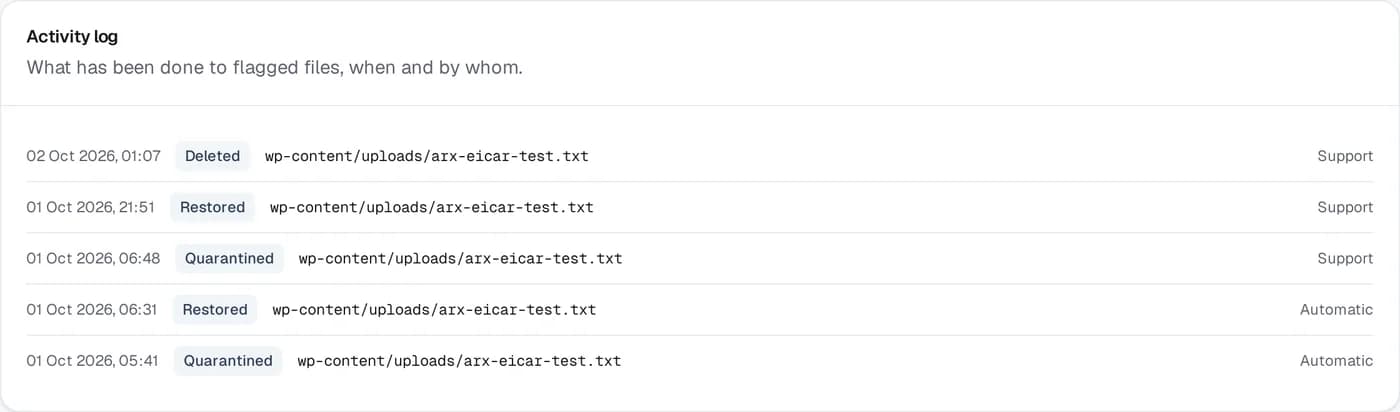
Task: Select Support actor in the 06:48 row
Action: (x=1345, y=258)
